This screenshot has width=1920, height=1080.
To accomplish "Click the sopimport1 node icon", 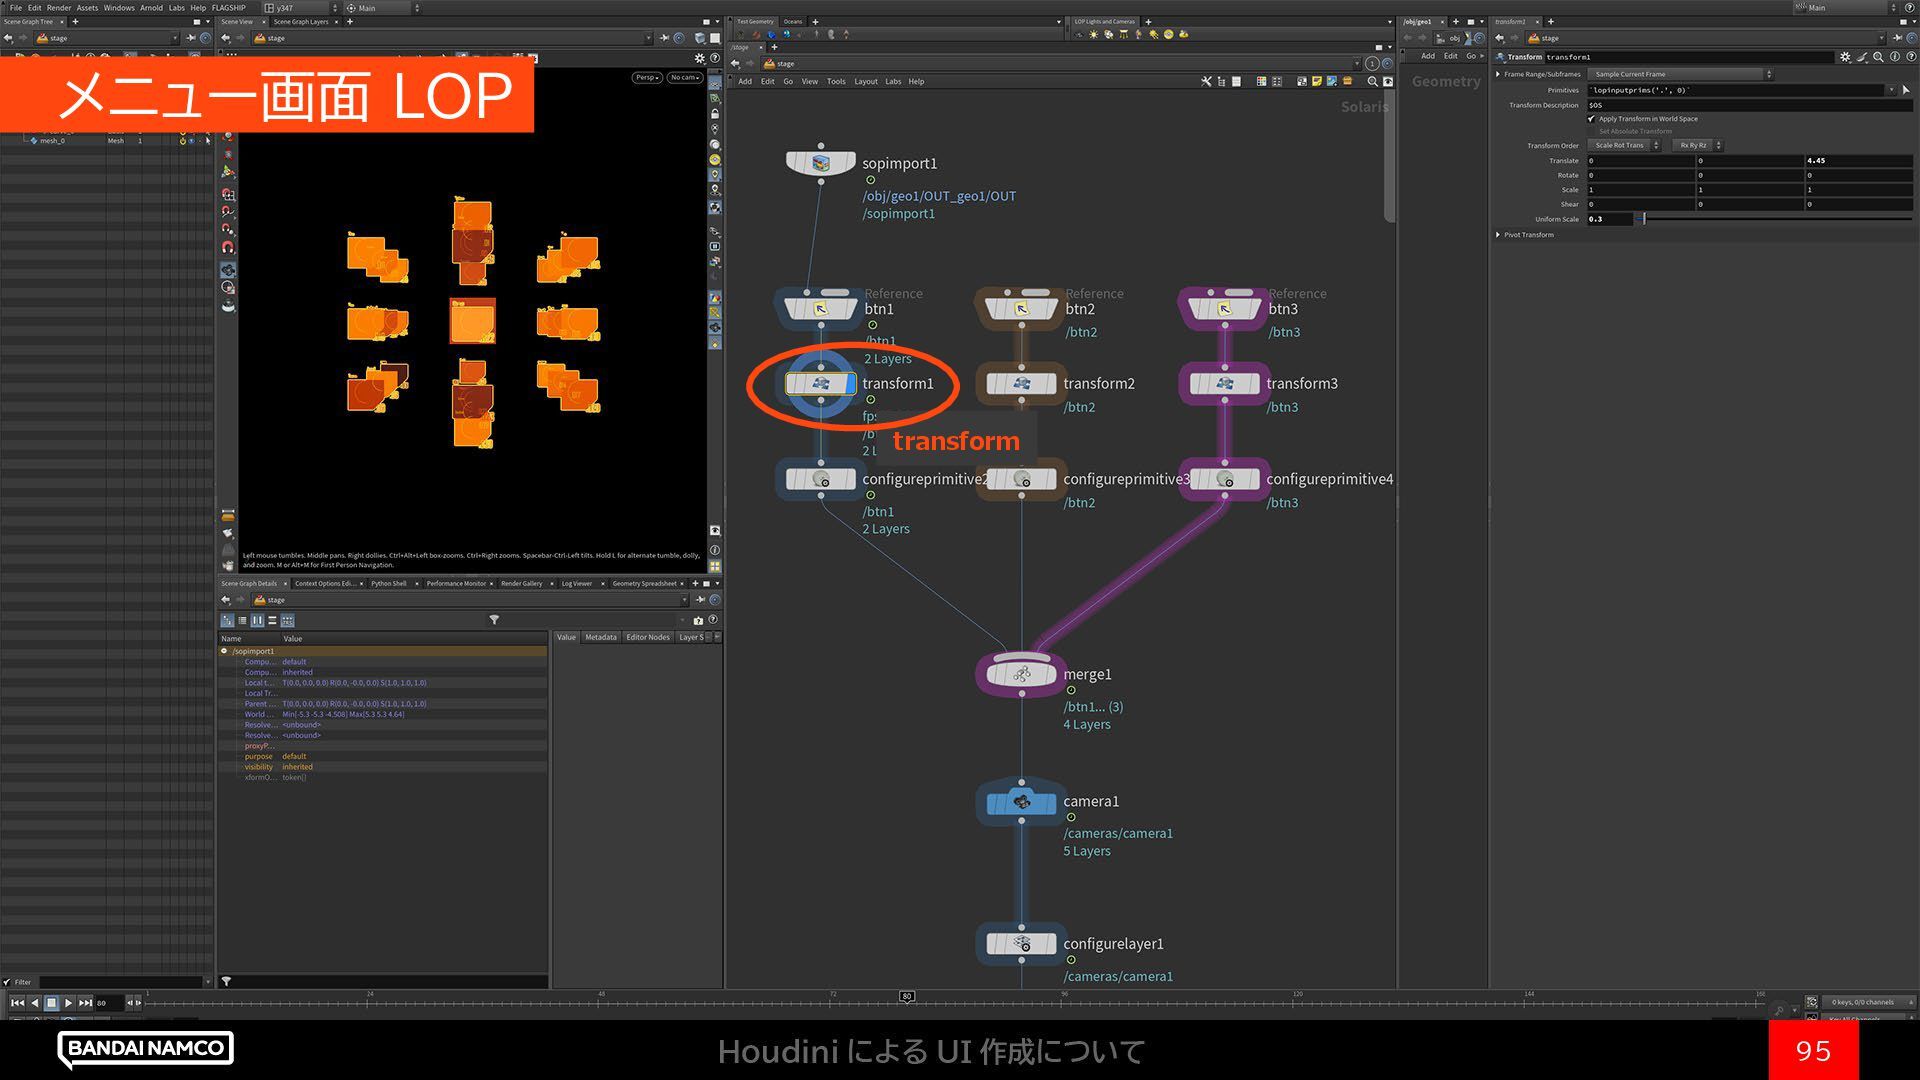I will click(820, 163).
